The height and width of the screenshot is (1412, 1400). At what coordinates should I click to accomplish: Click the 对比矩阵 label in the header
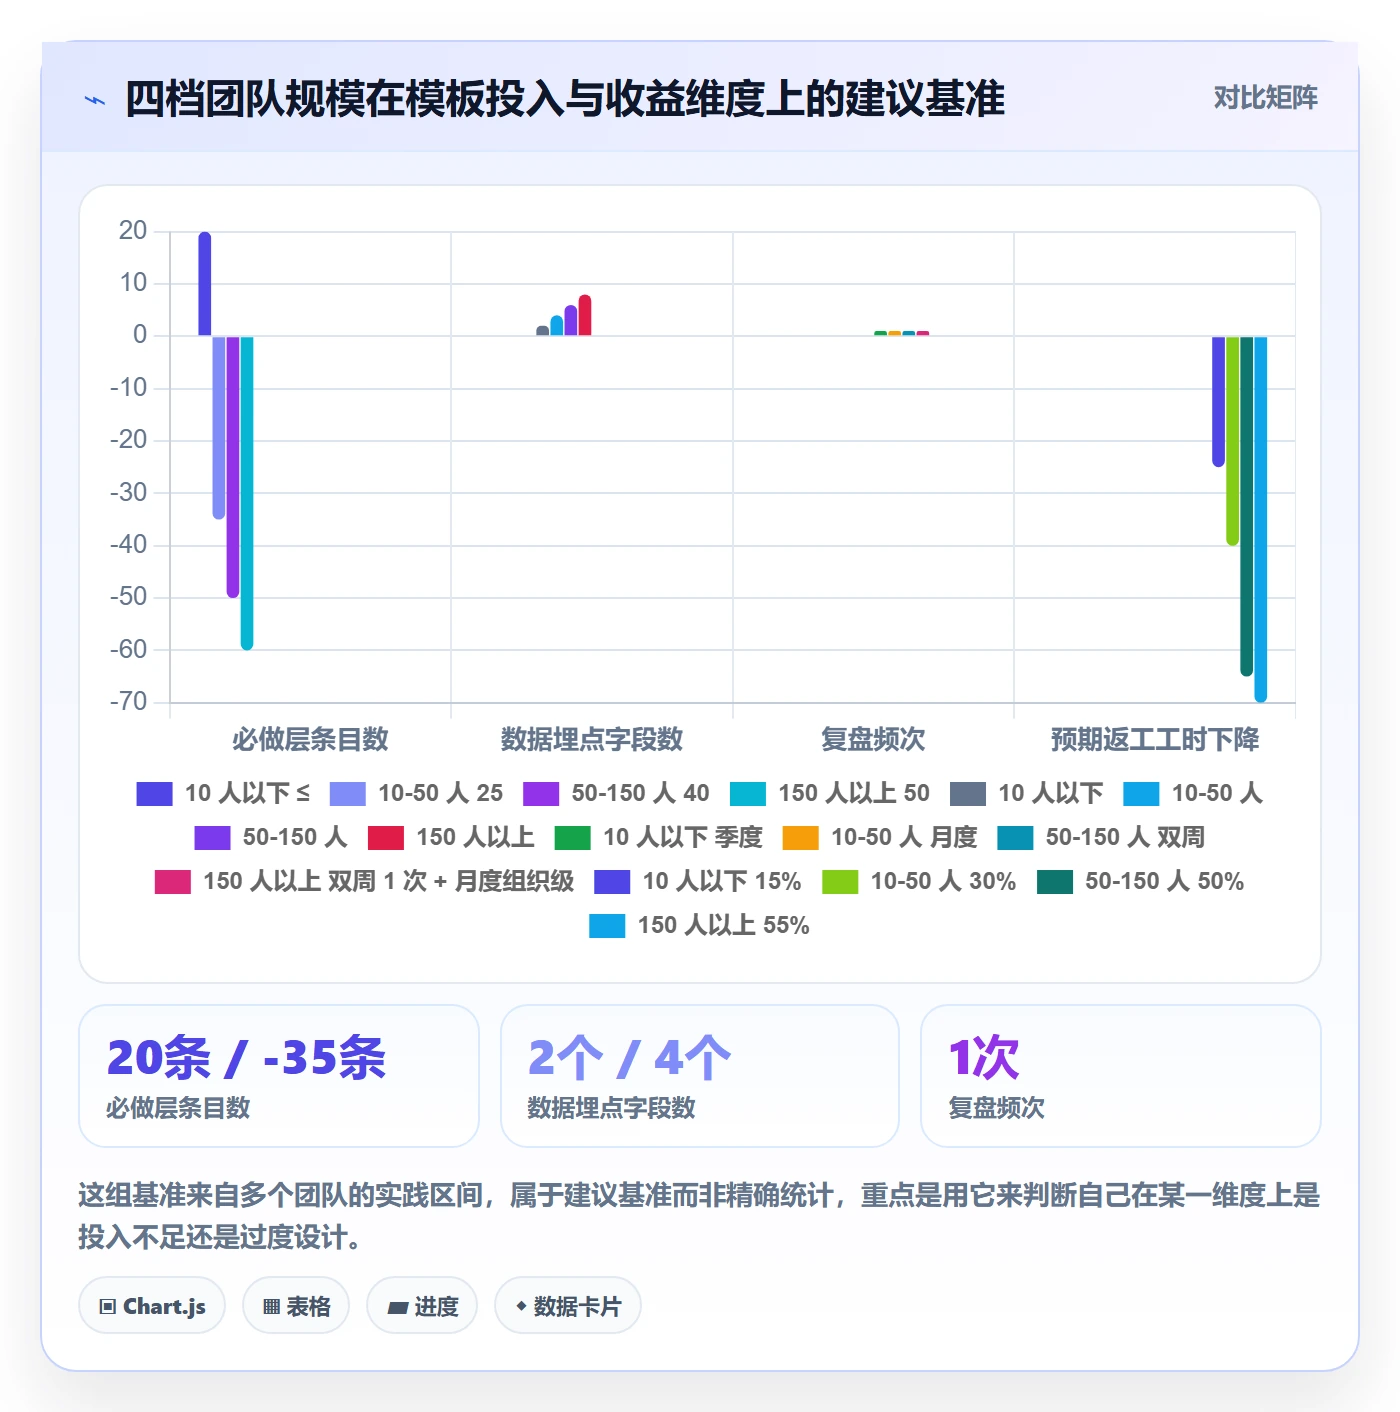(x=1265, y=98)
